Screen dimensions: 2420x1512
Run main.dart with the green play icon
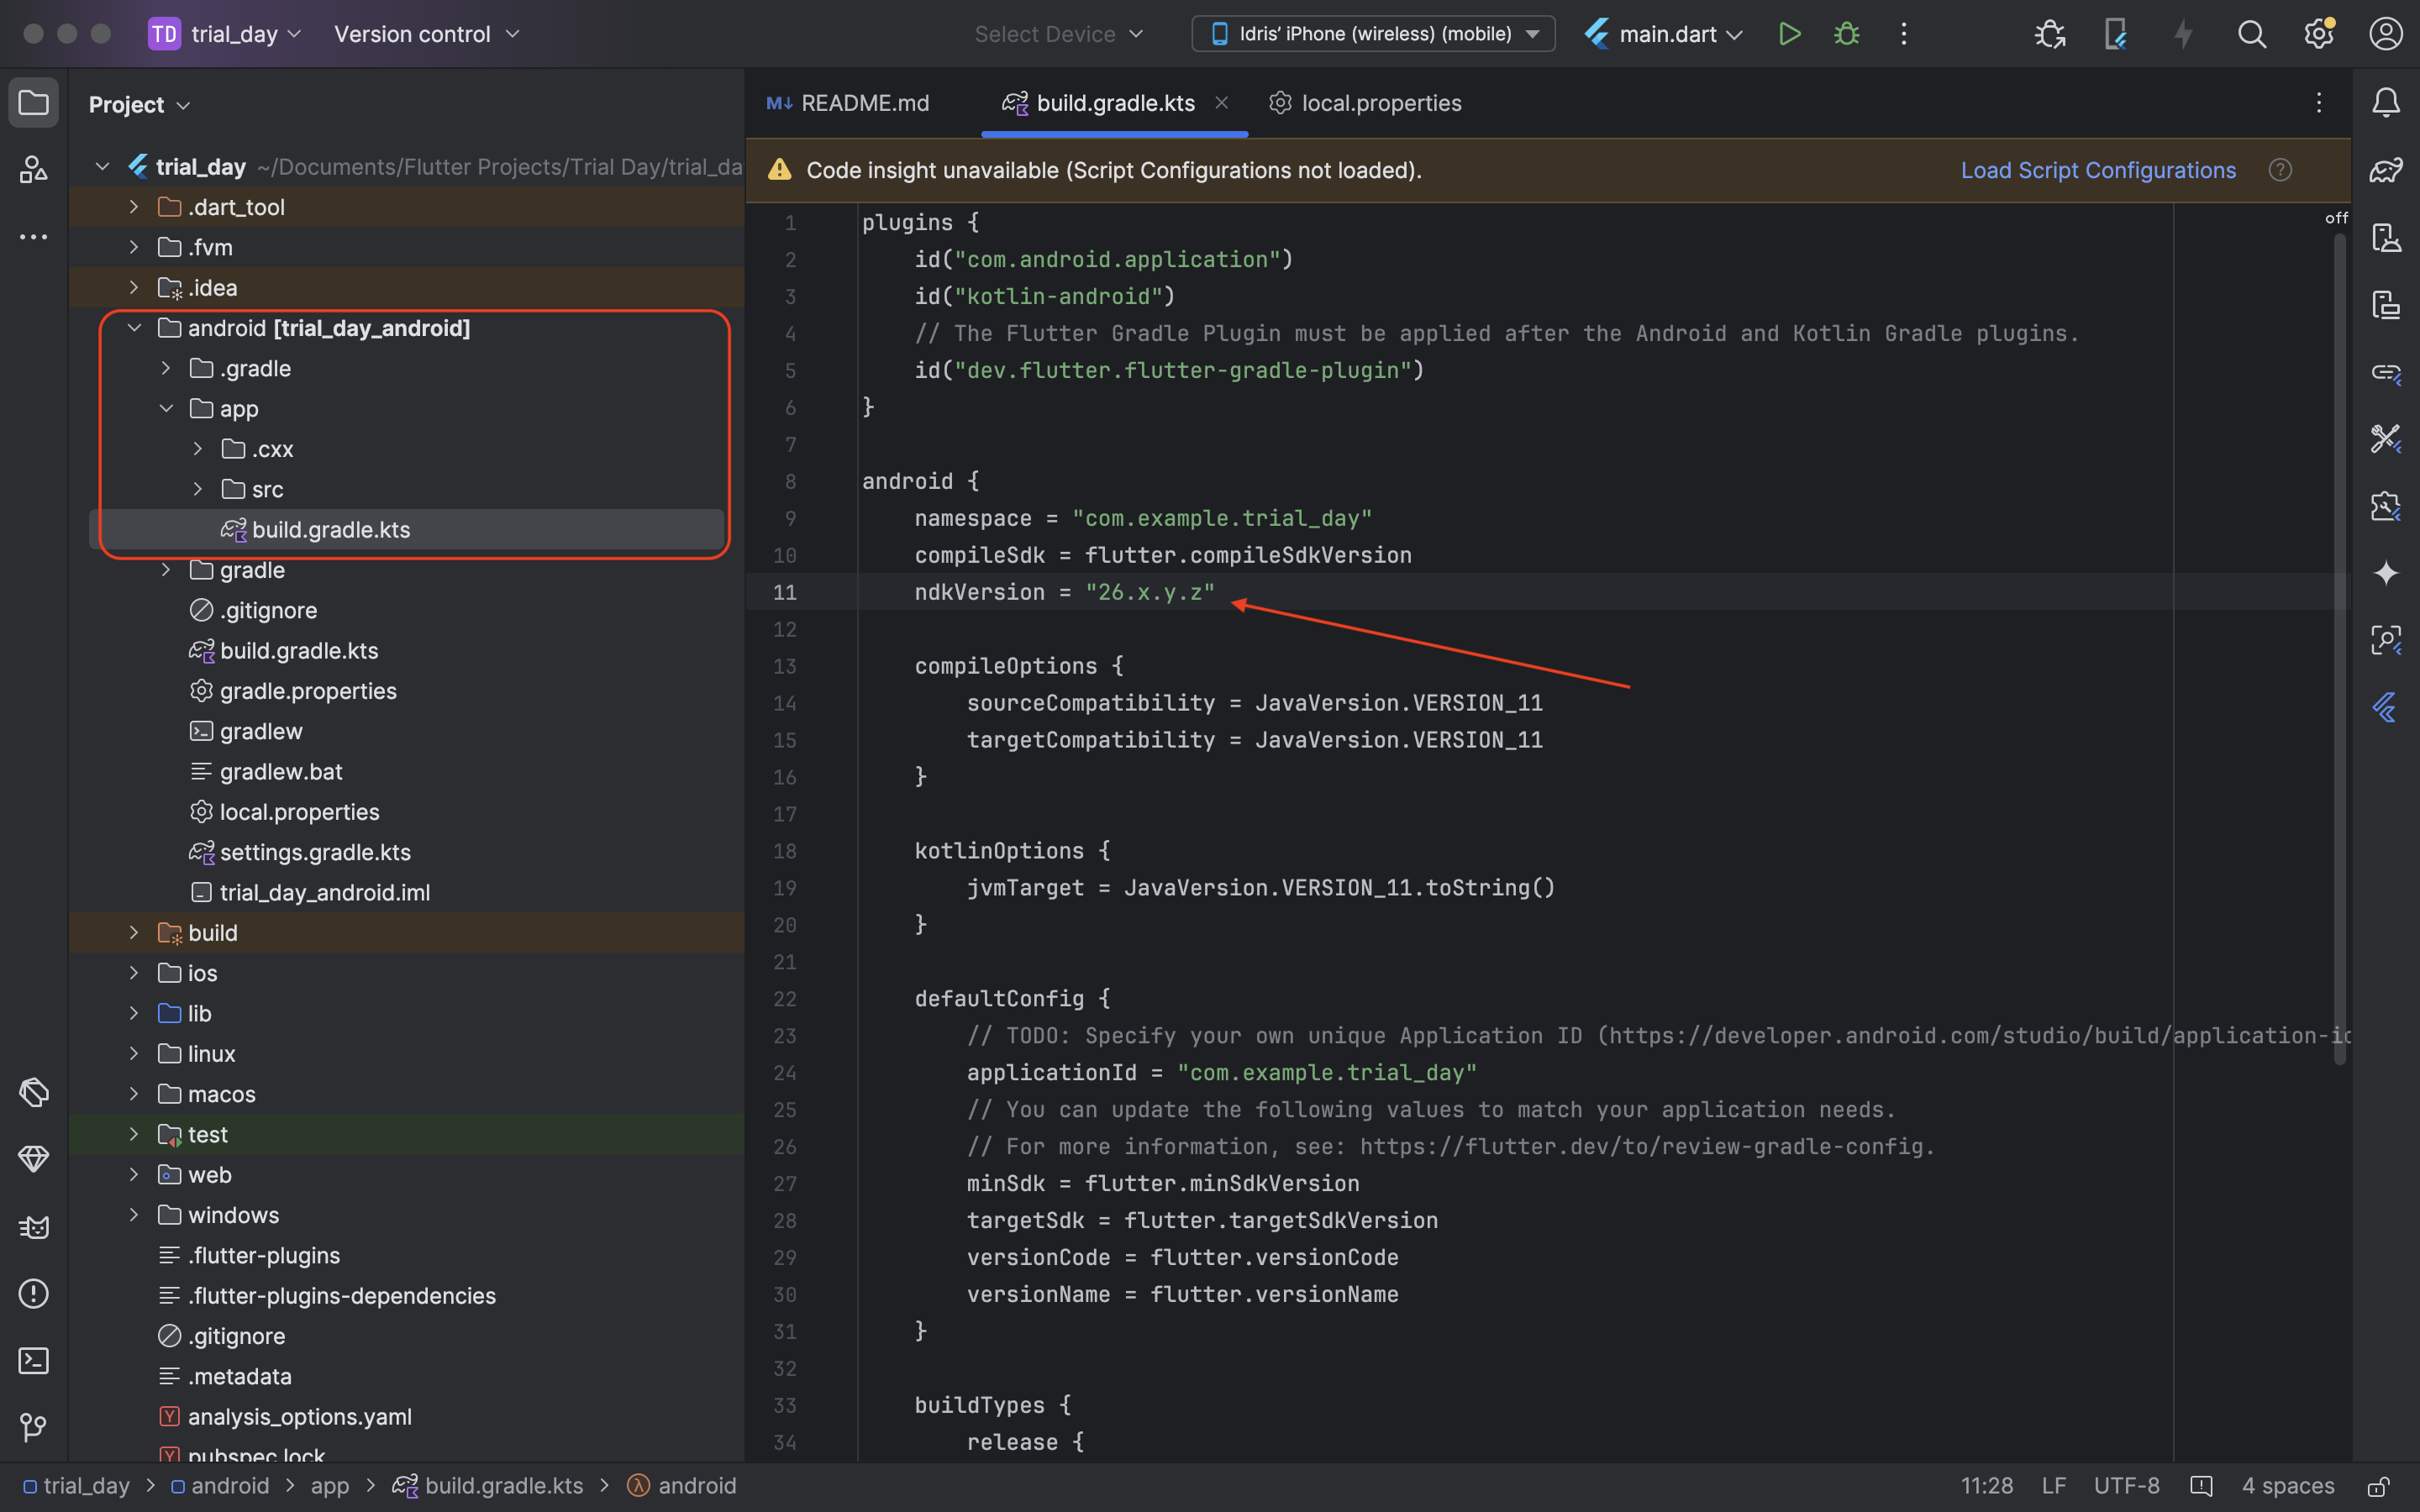click(x=1789, y=34)
